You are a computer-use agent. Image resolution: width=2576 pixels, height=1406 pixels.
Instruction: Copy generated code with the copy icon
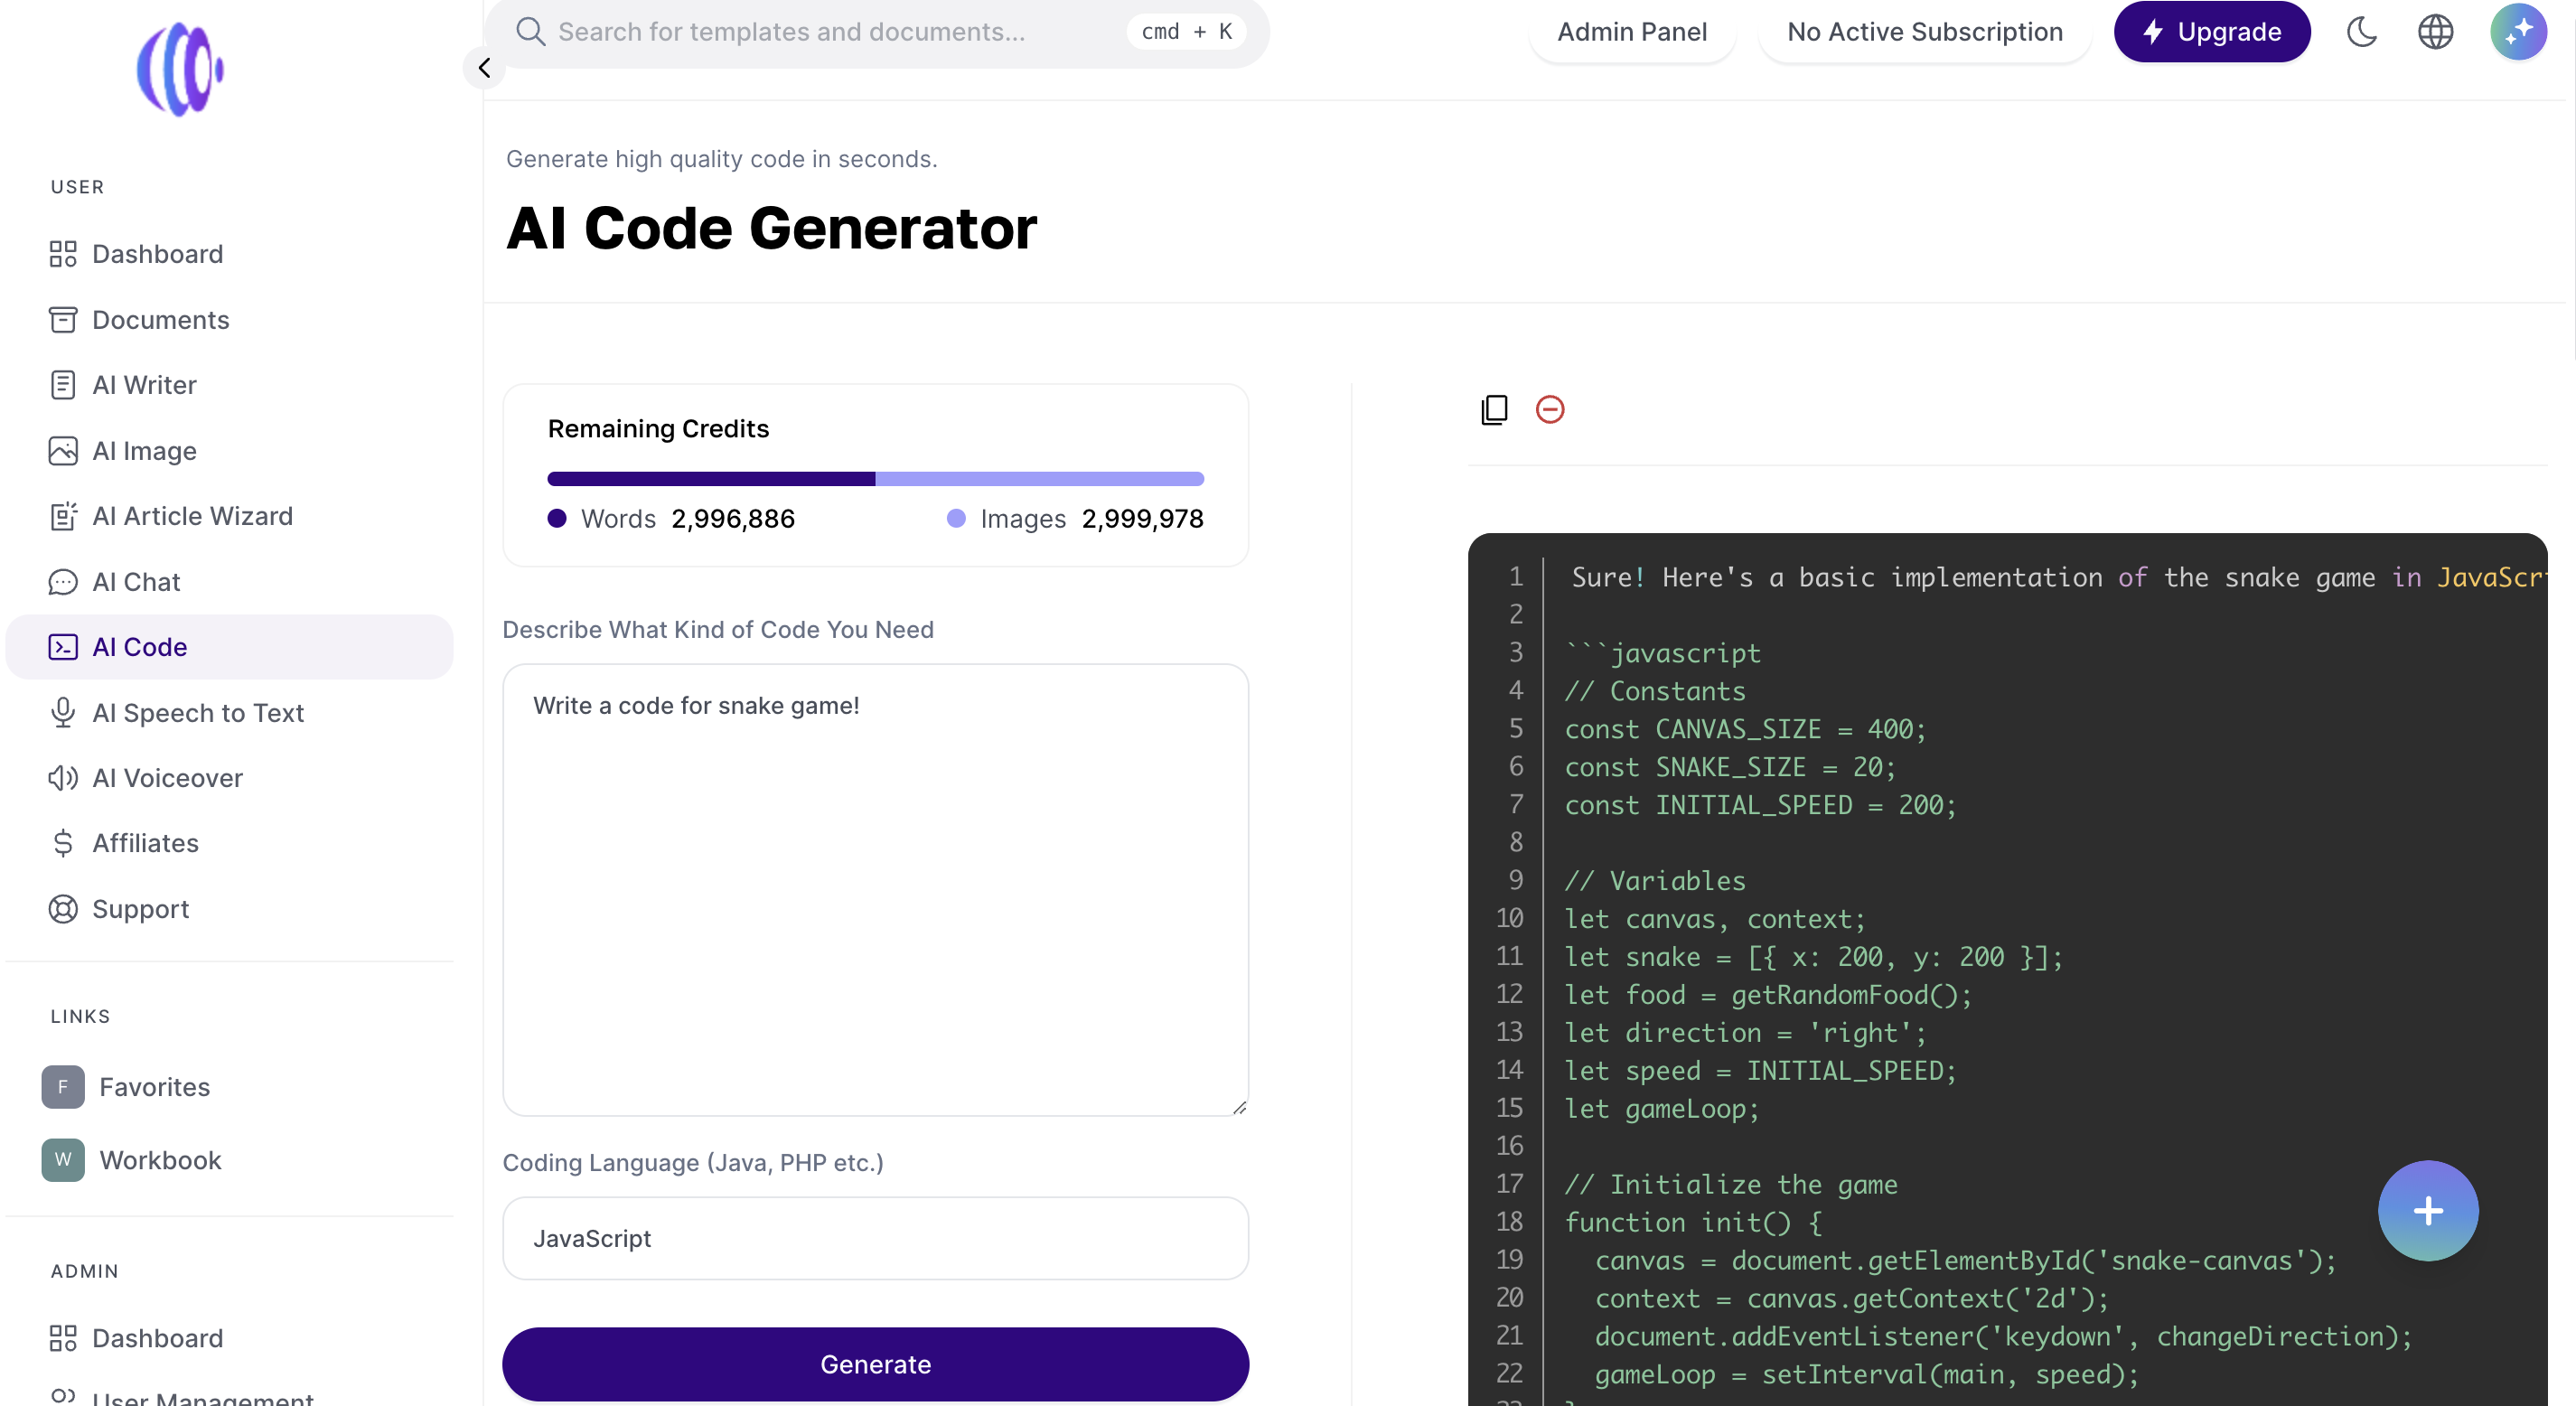1494,410
